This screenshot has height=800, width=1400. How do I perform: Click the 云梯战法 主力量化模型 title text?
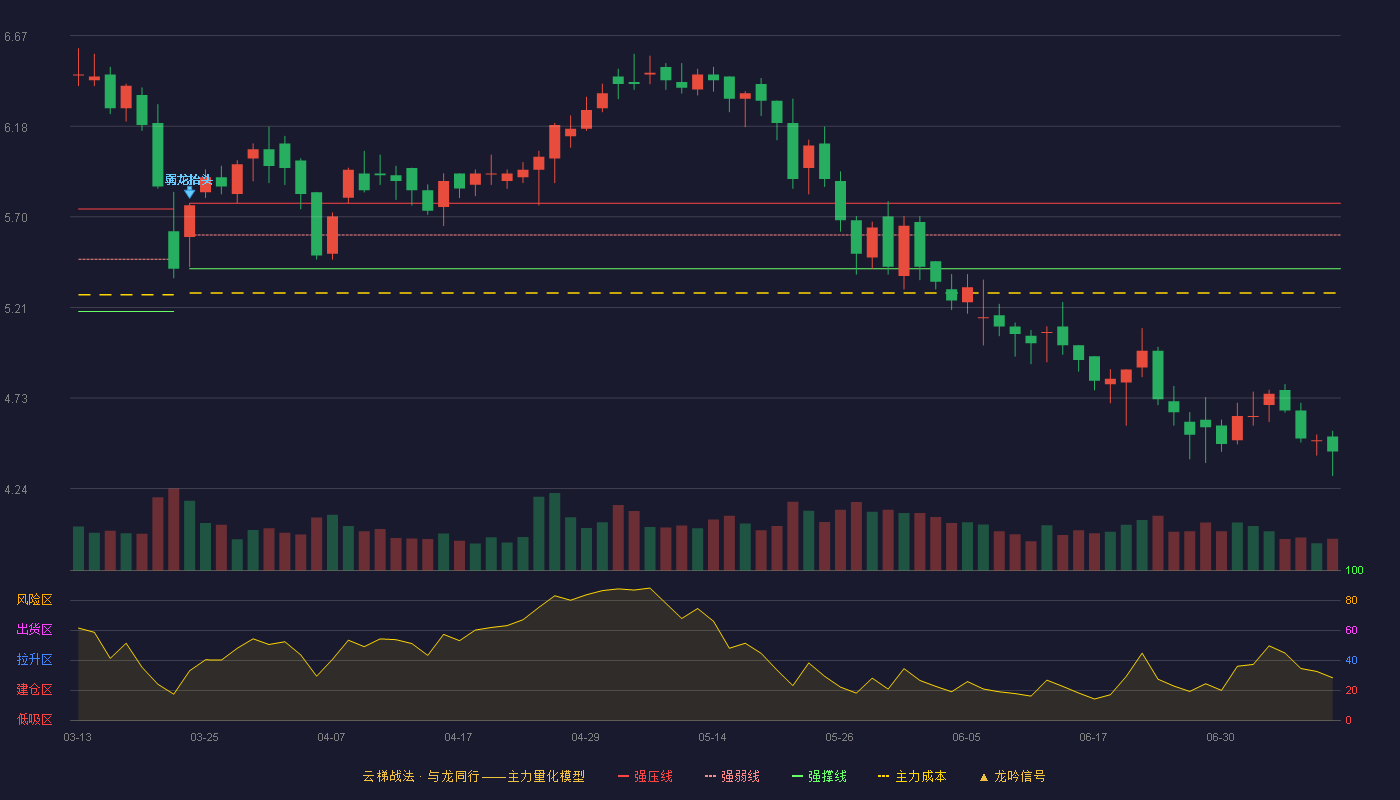click(x=473, y=776)
